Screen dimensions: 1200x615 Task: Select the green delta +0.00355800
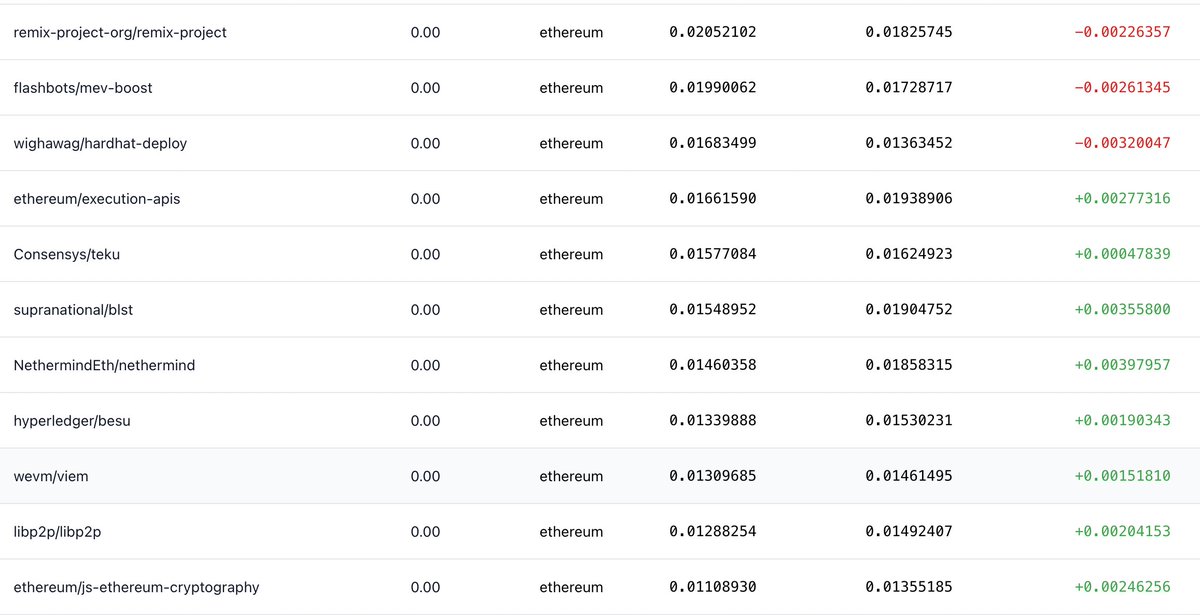click(1122, 310)
